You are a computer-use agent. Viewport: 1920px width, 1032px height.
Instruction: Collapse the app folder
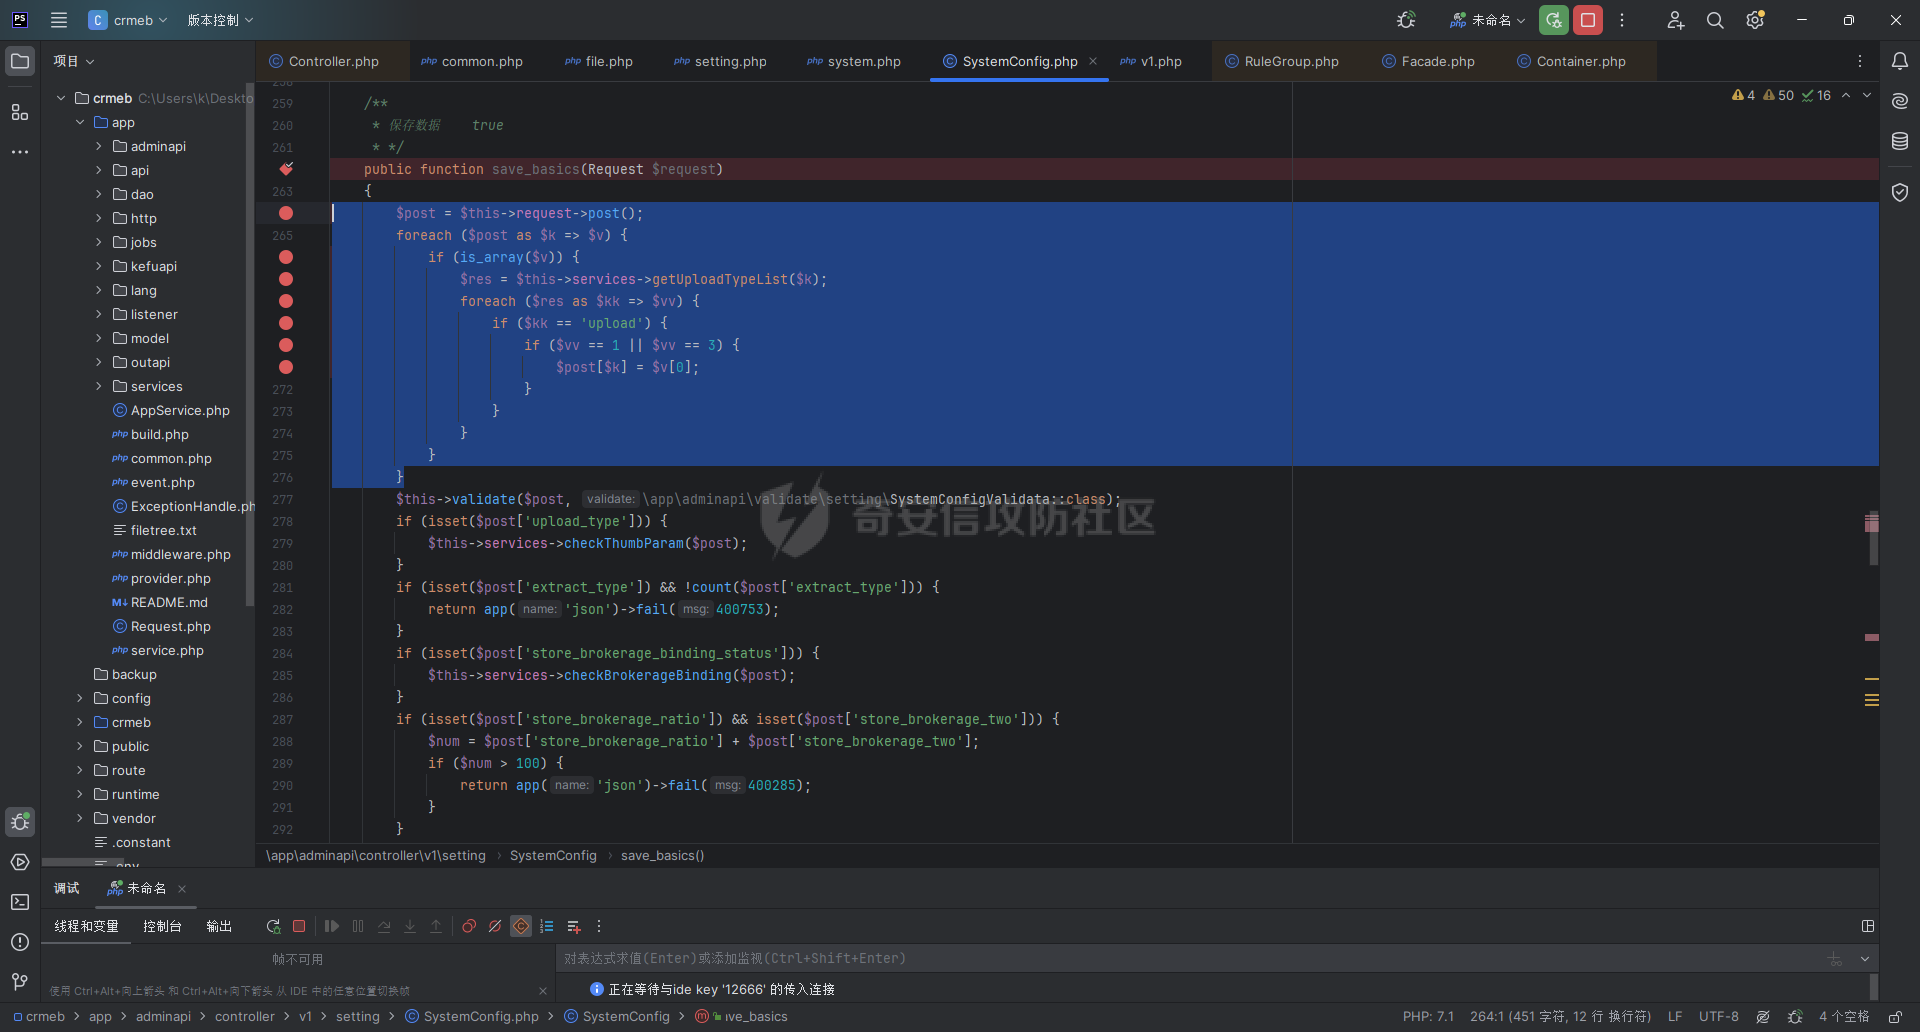point(80,122)
